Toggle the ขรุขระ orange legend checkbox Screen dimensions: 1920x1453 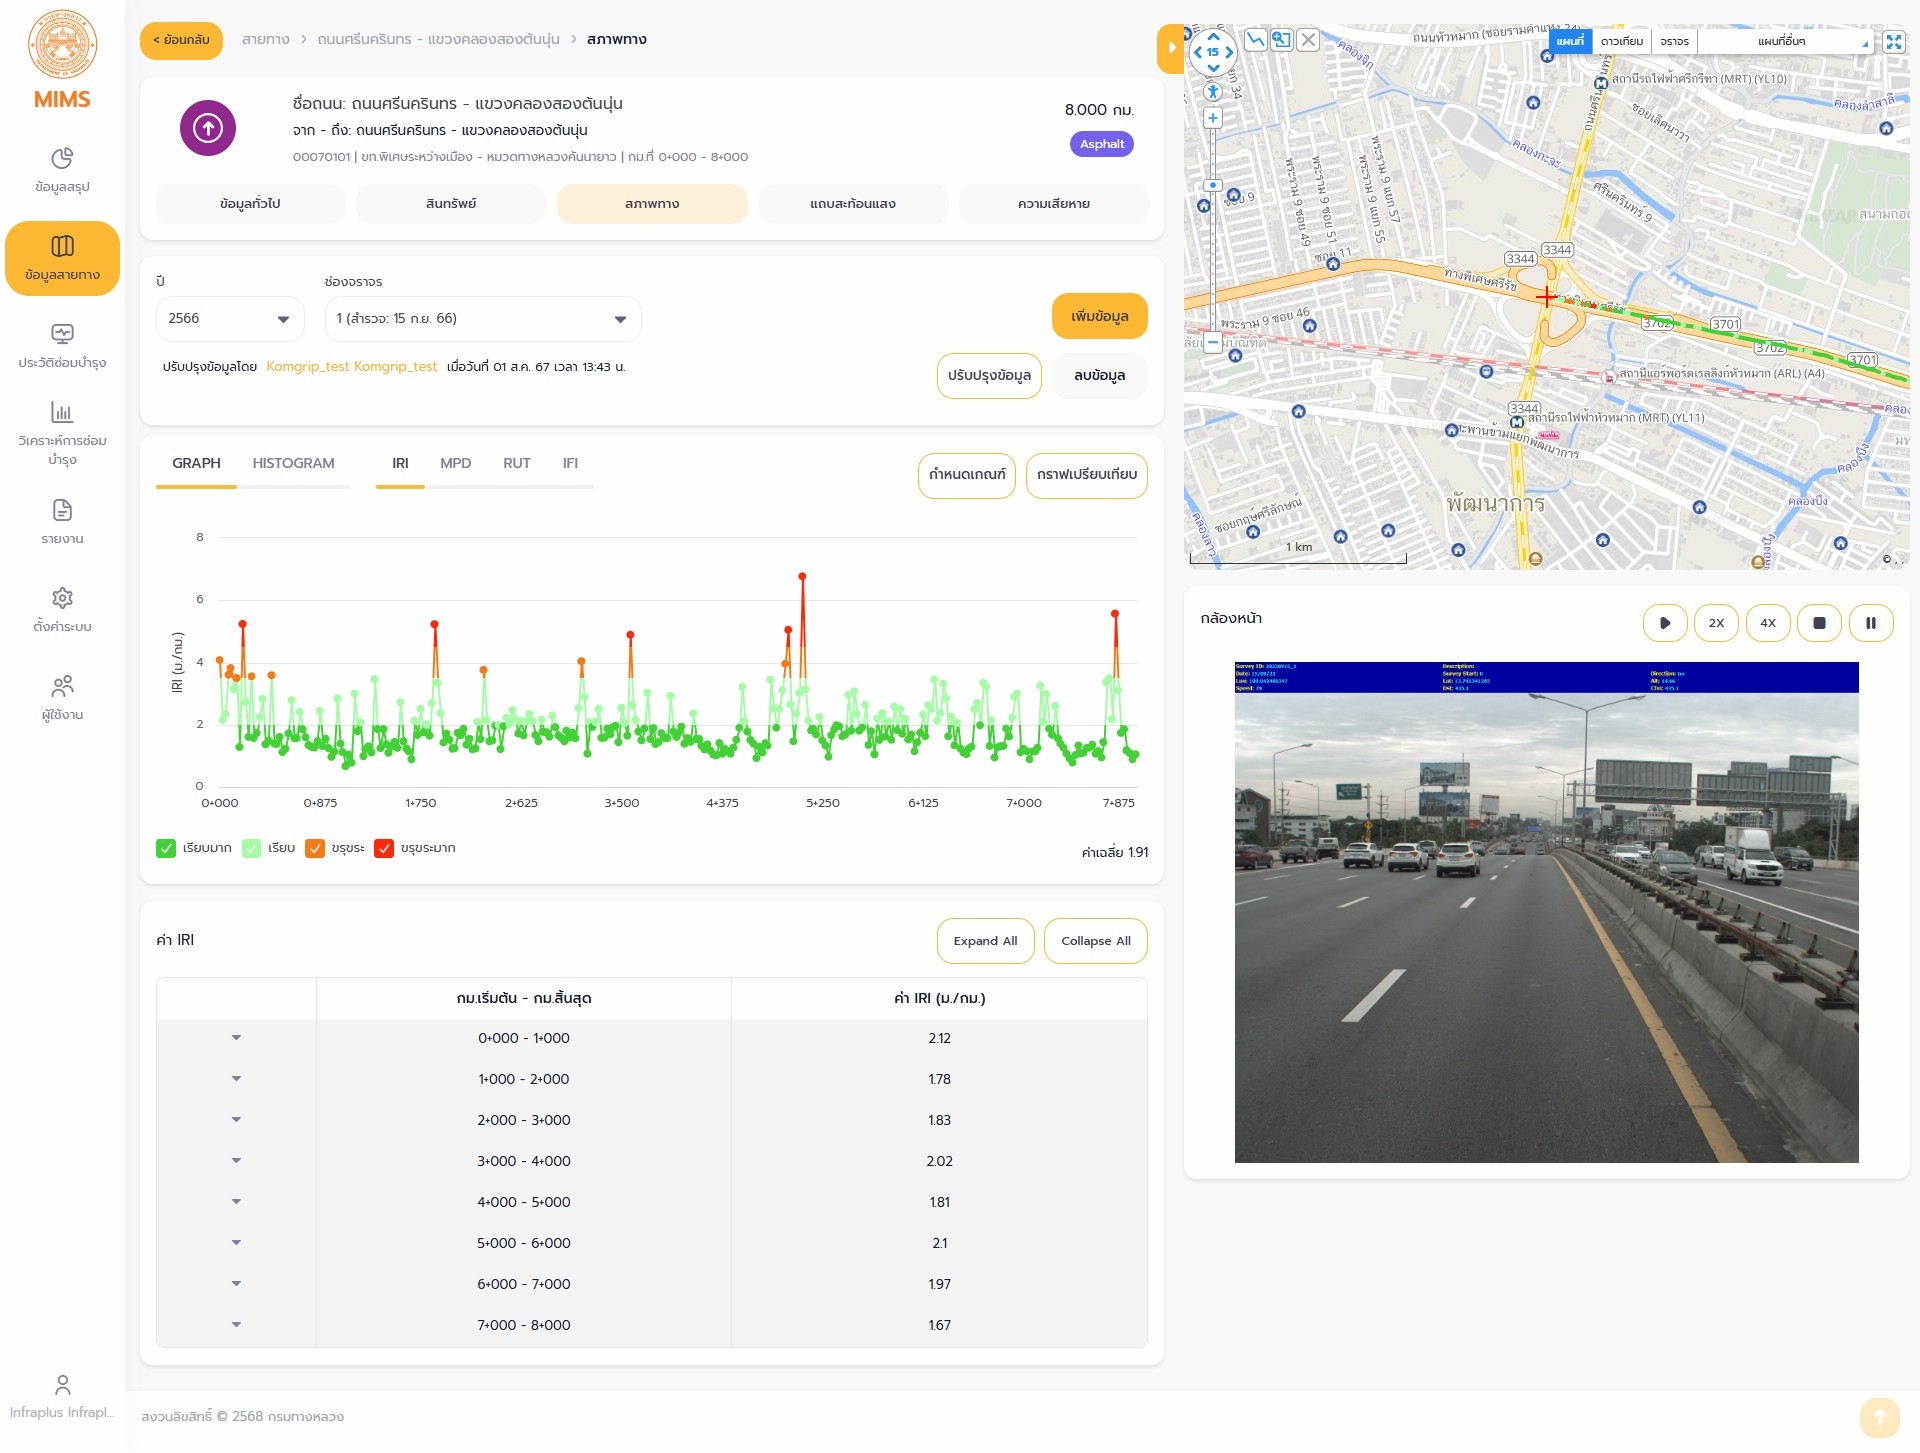315,848
